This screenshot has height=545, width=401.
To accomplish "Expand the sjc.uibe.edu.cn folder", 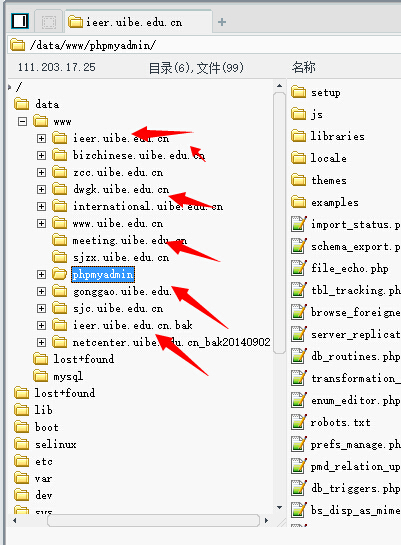I will pyautogui.click(x=41, y=308).
